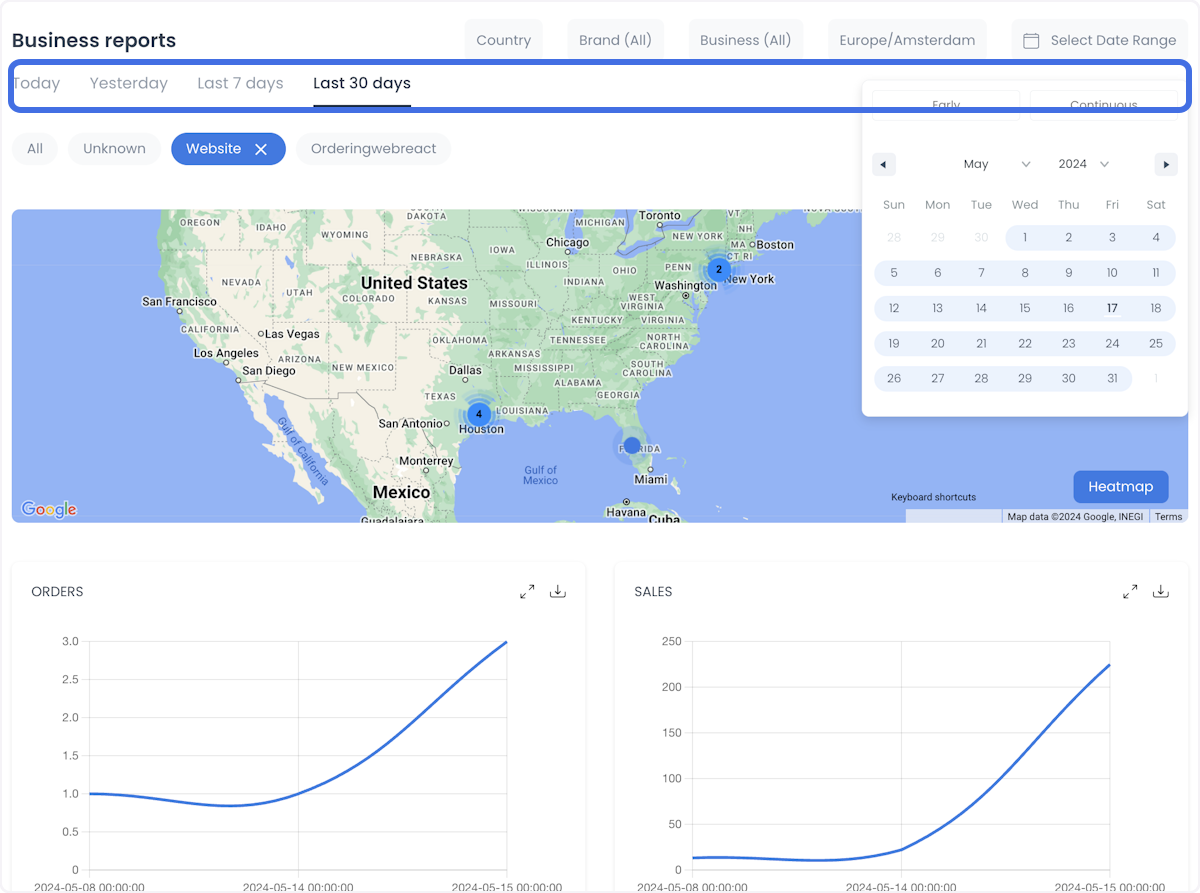Switch to the Last 7 days tab
This screenshot has width=1200, height=893.
click(240, 83)
